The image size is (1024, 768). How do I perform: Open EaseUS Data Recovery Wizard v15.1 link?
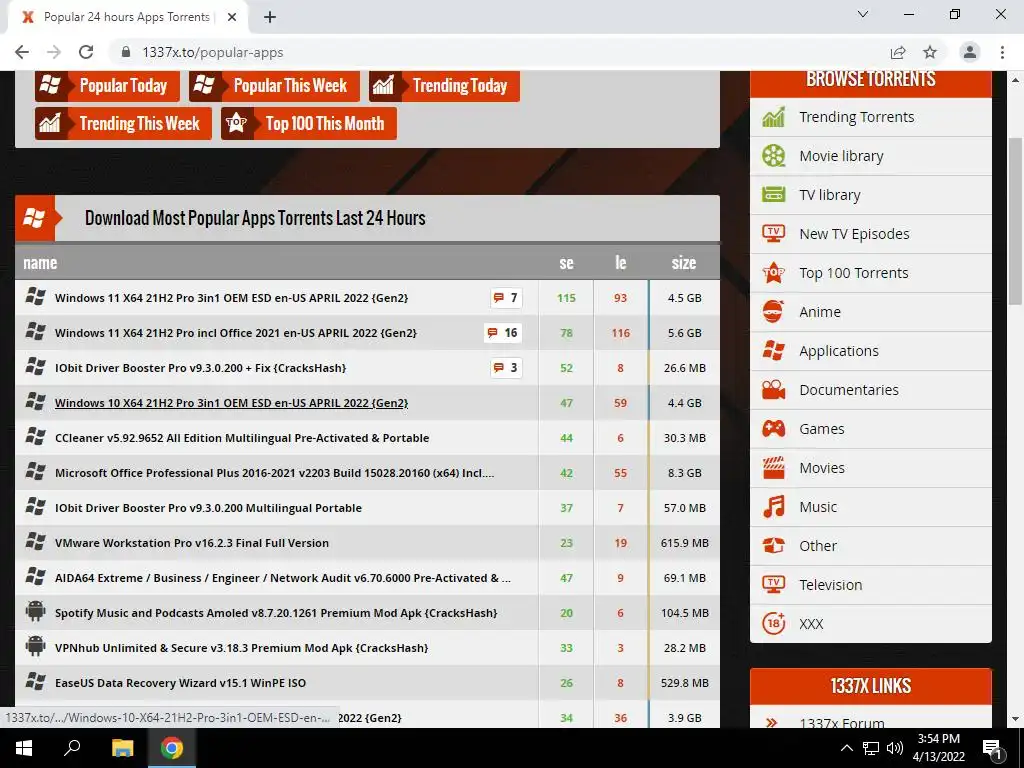180,683
